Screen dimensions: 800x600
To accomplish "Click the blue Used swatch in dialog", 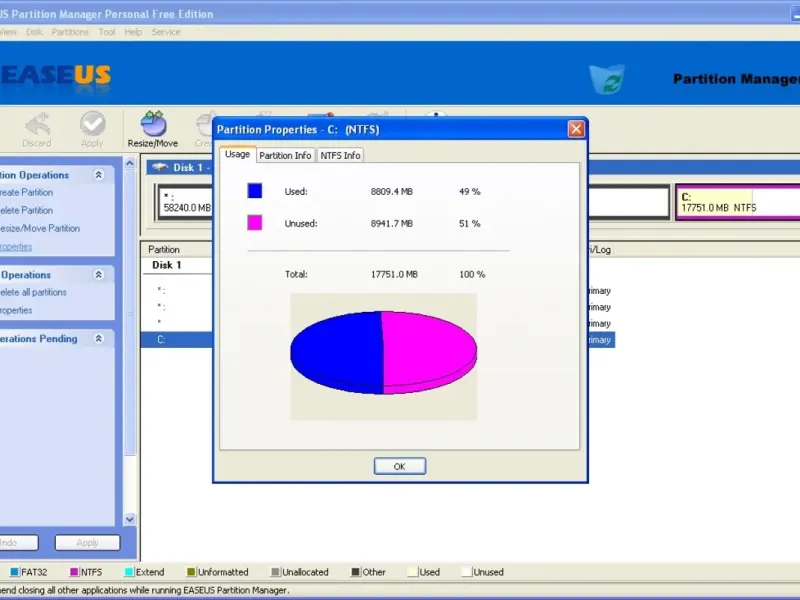I will tap(255, 191).
